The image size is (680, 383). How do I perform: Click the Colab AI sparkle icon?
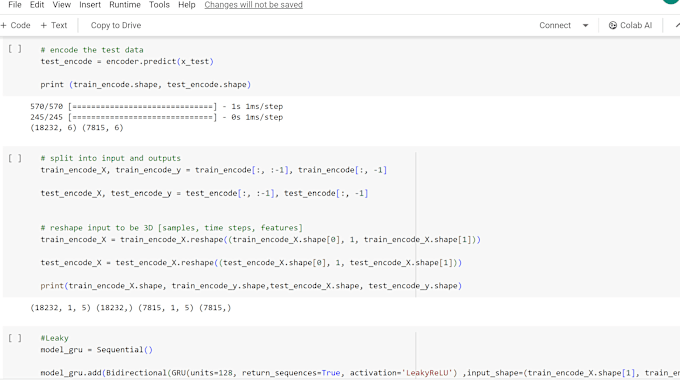(x=613, y=25)
